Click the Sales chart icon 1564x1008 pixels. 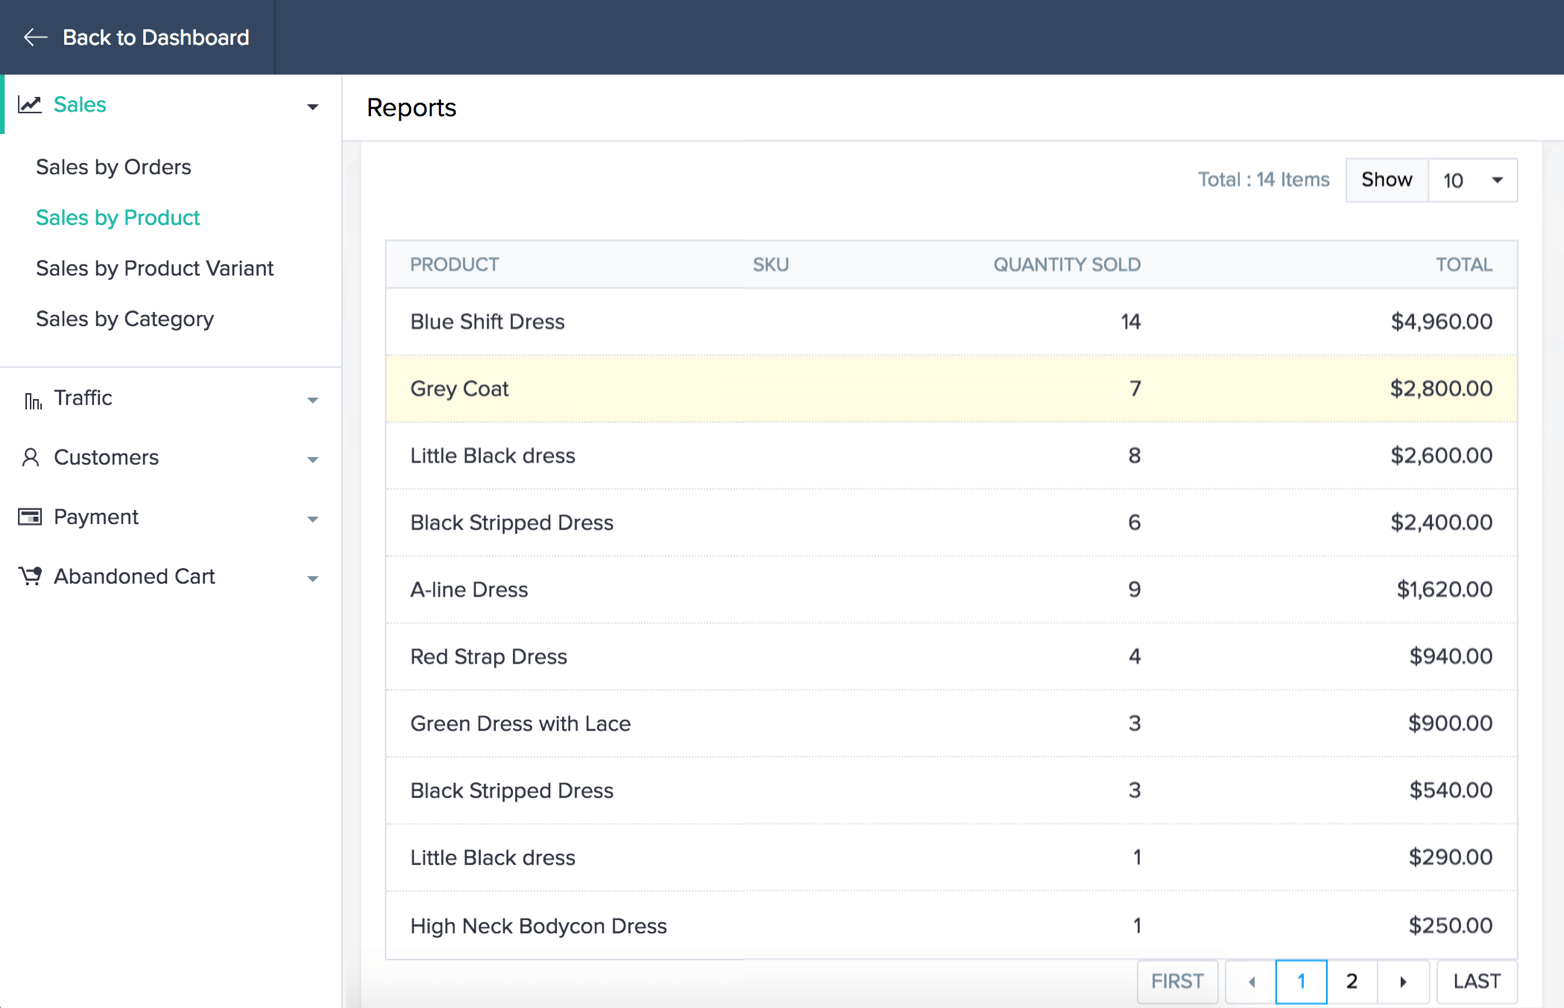(30, 105)
